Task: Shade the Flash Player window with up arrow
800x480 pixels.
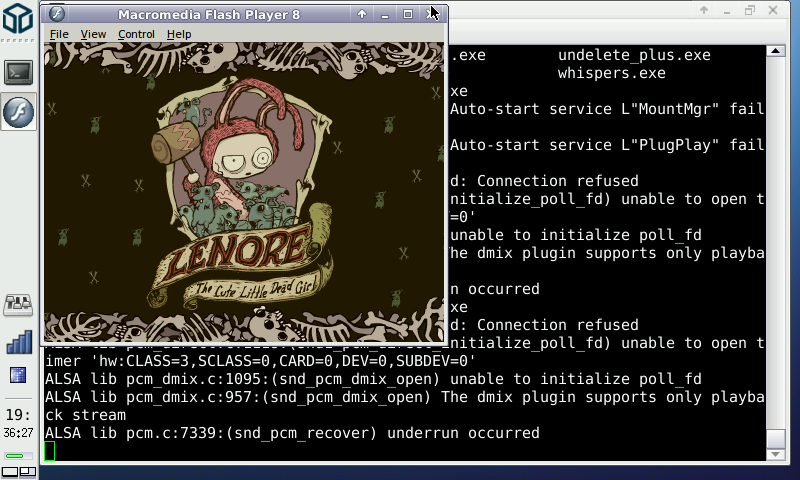Action: point(362,14)
